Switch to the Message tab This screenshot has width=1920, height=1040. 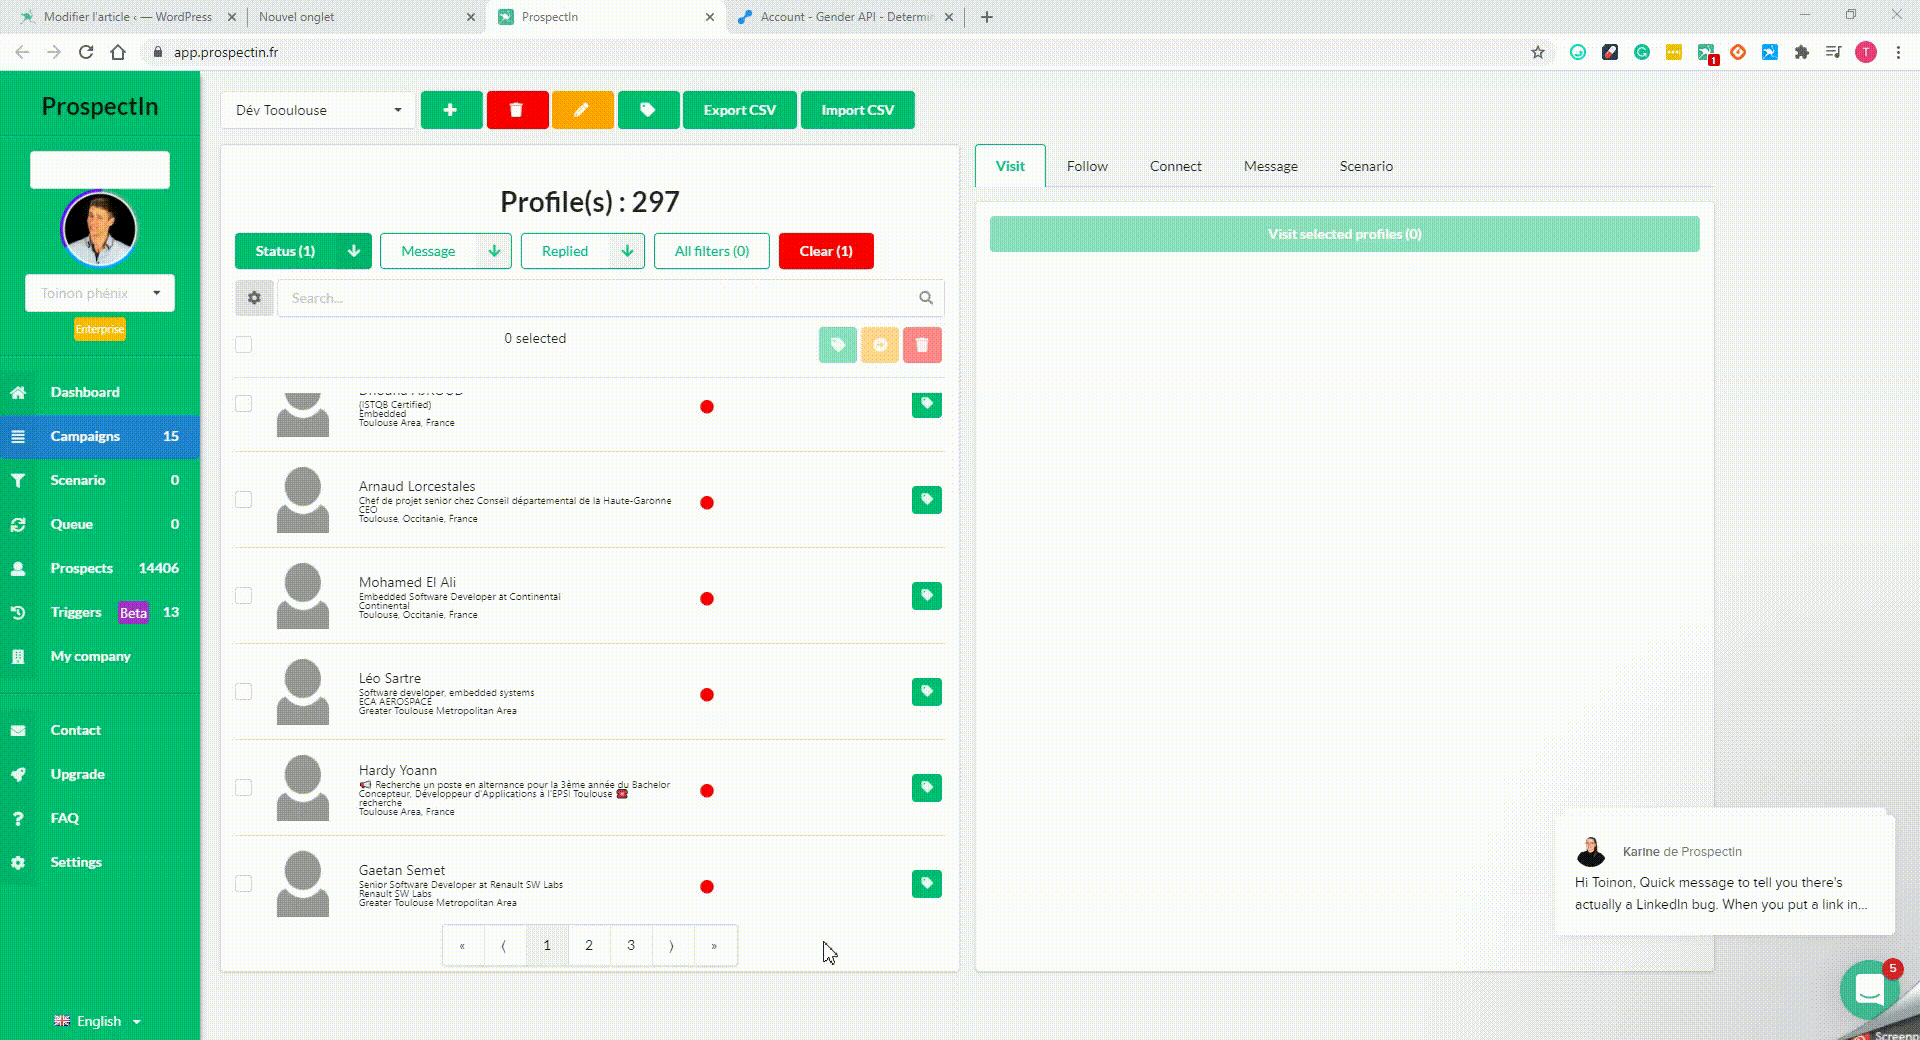pos(1271,166)
